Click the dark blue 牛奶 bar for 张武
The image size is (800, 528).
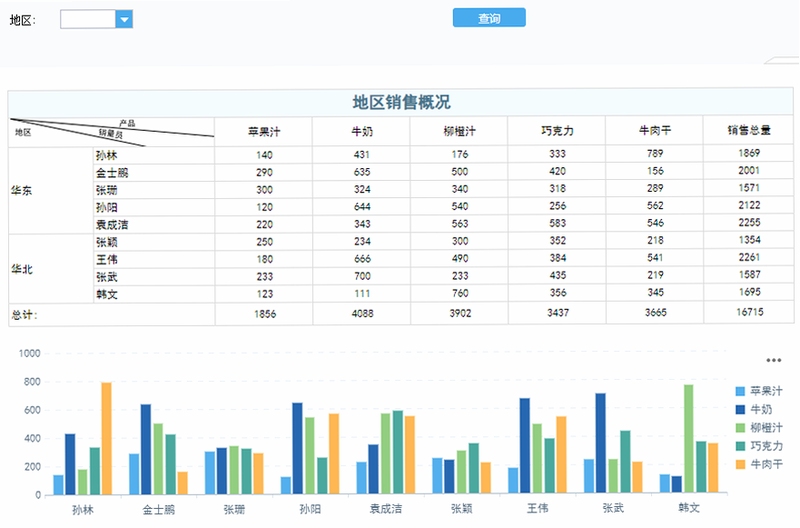click(601, 443)
